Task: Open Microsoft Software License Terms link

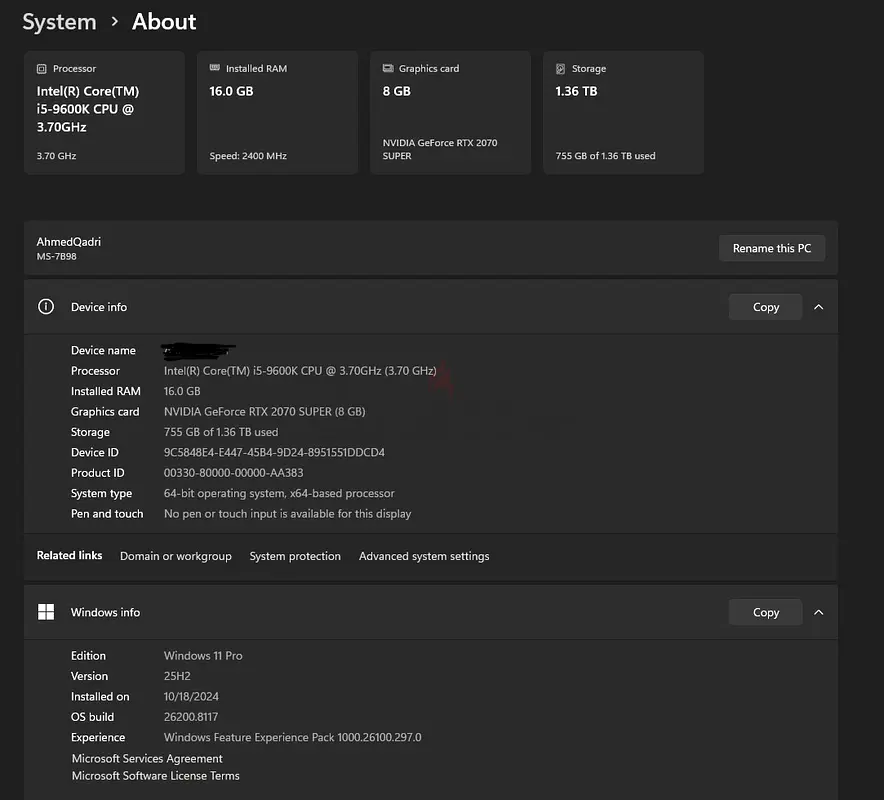Action: tap(155, 776)
